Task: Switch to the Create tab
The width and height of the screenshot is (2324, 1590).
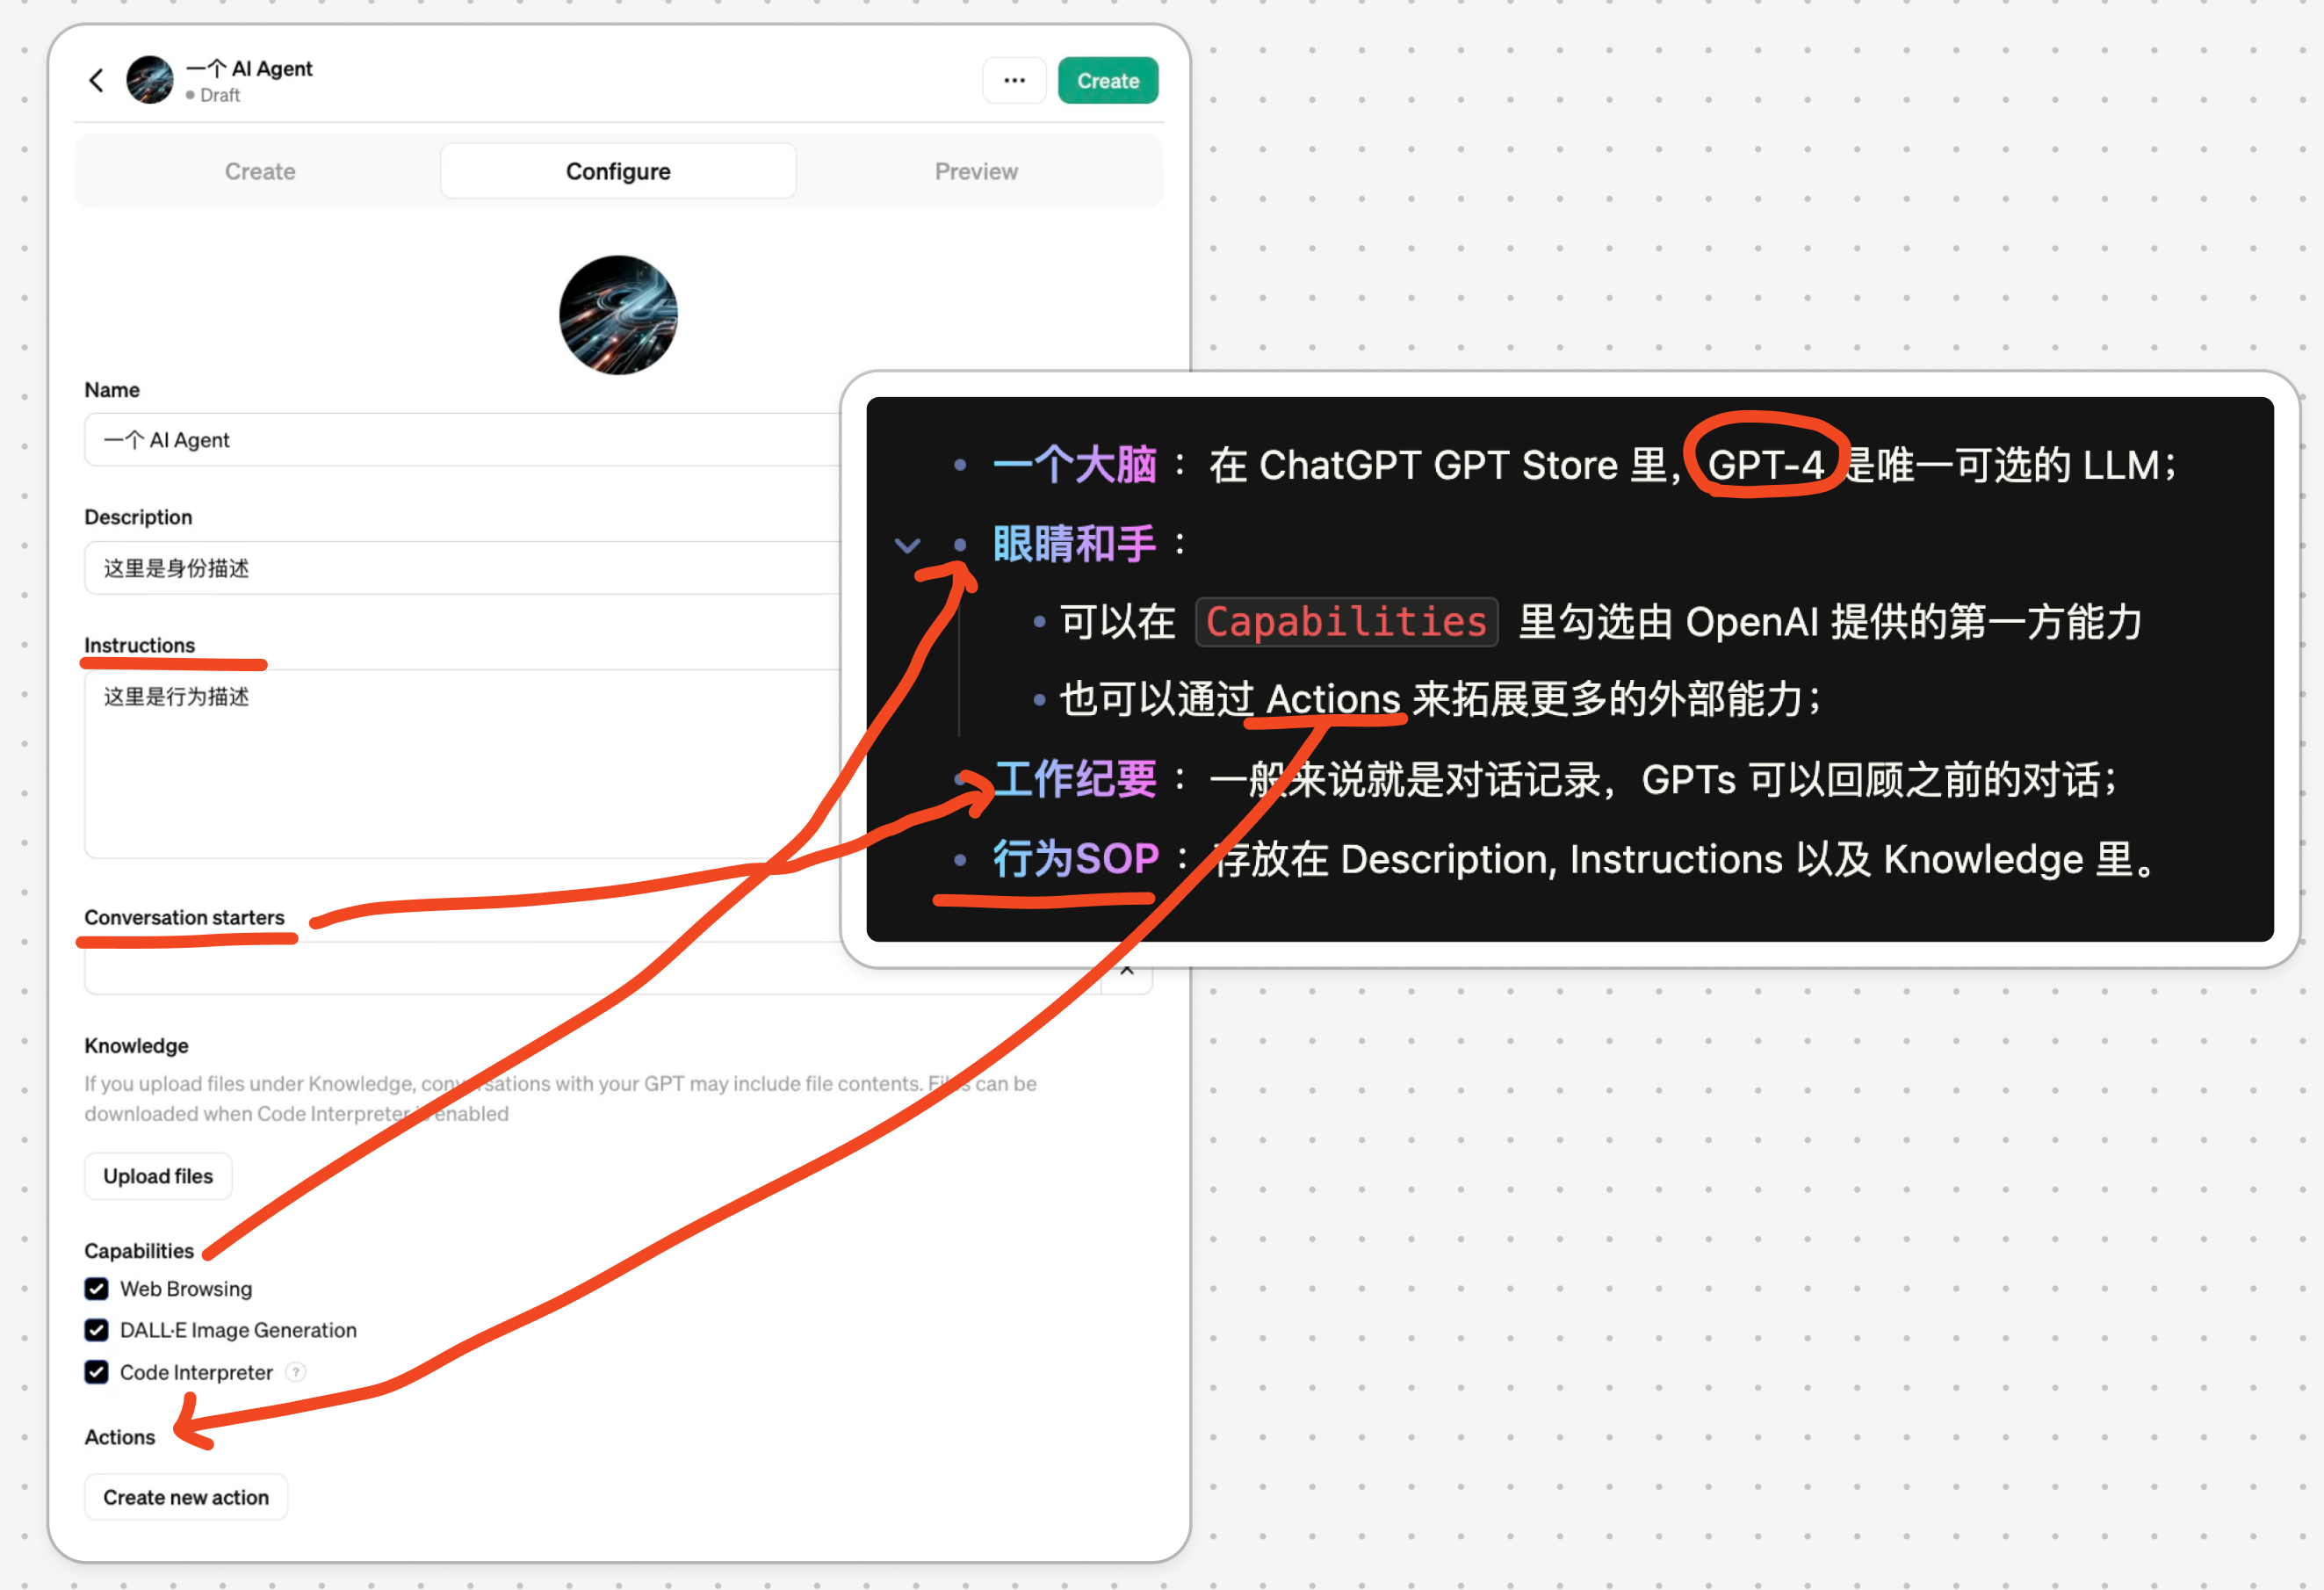Action: pos(260,170)
